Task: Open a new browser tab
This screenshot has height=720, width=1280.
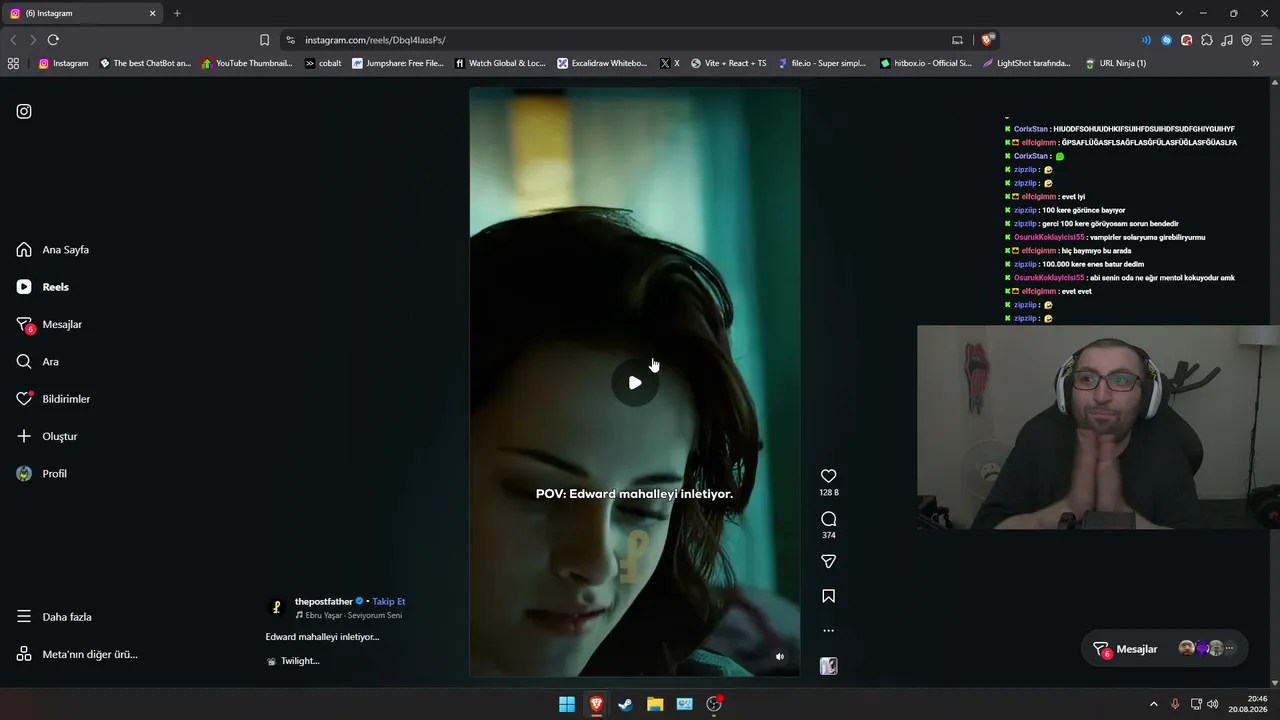Action: (177, 13)
